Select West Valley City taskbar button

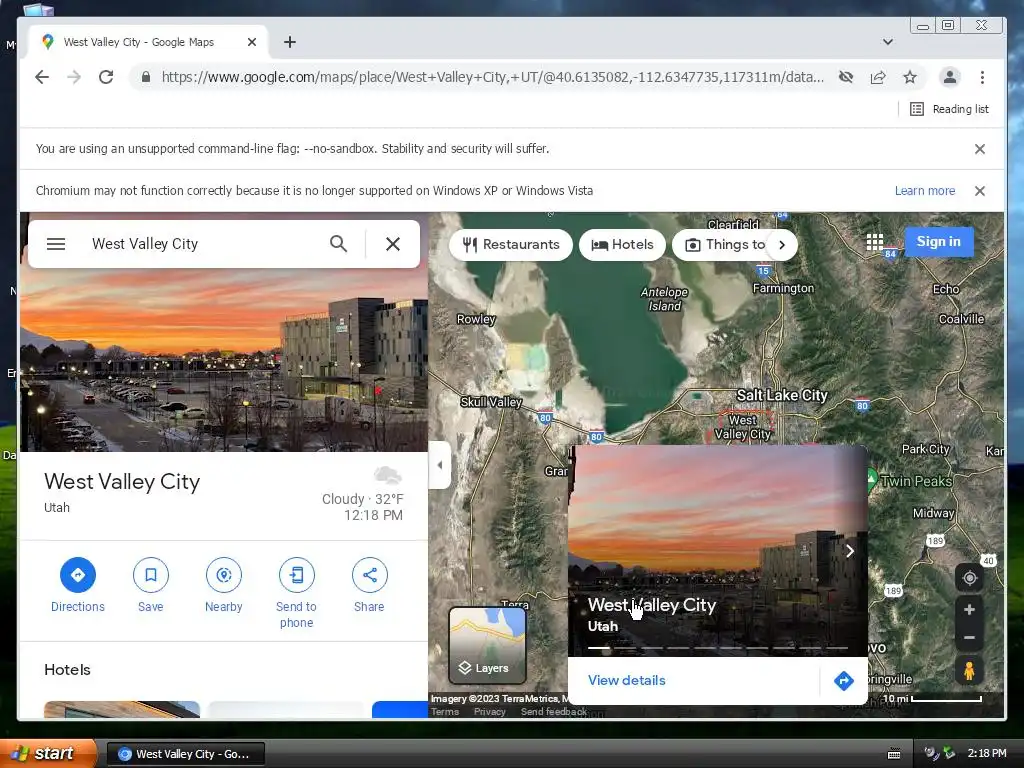(x=185, y=754)
